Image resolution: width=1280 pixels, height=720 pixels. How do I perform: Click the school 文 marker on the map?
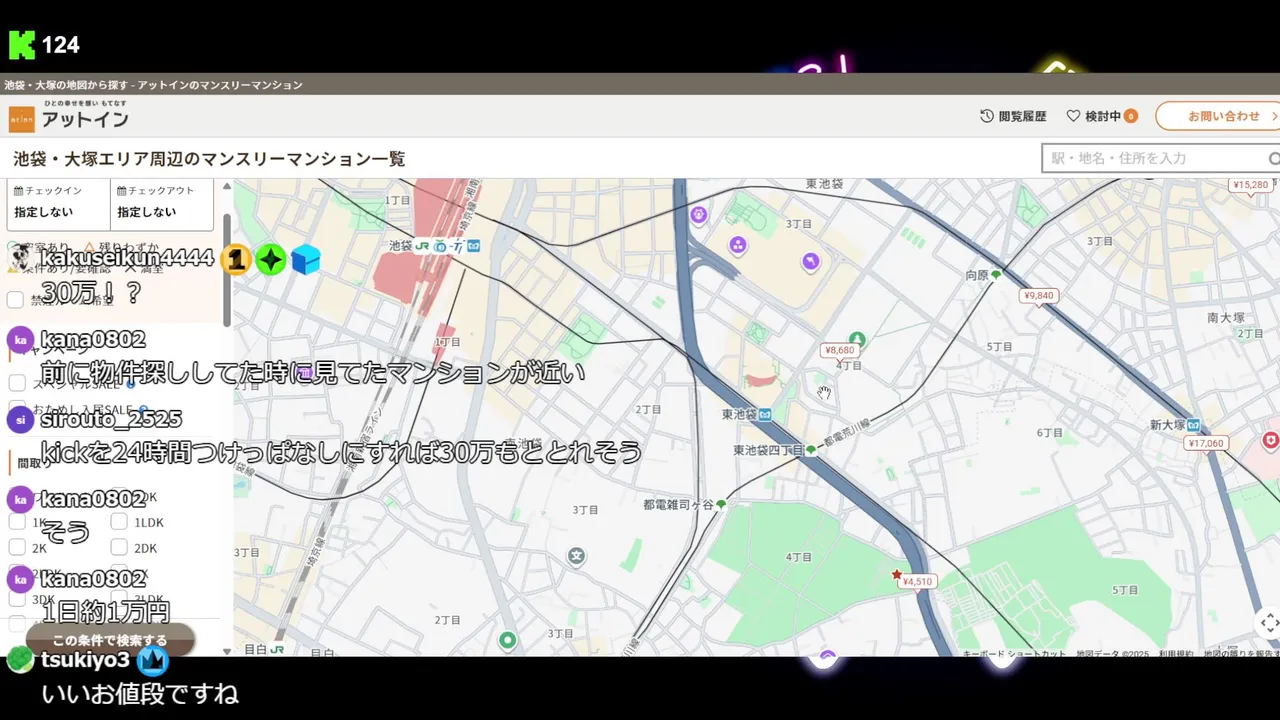click(x=576, y=556)
